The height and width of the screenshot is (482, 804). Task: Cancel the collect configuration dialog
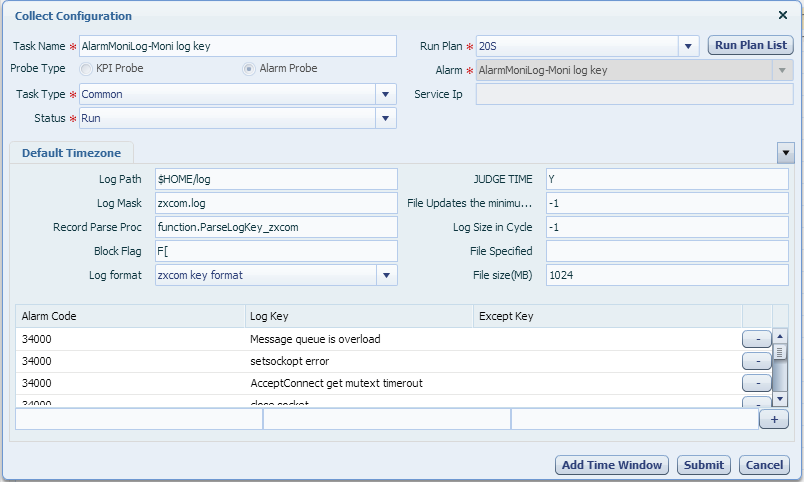pos(764,465)
